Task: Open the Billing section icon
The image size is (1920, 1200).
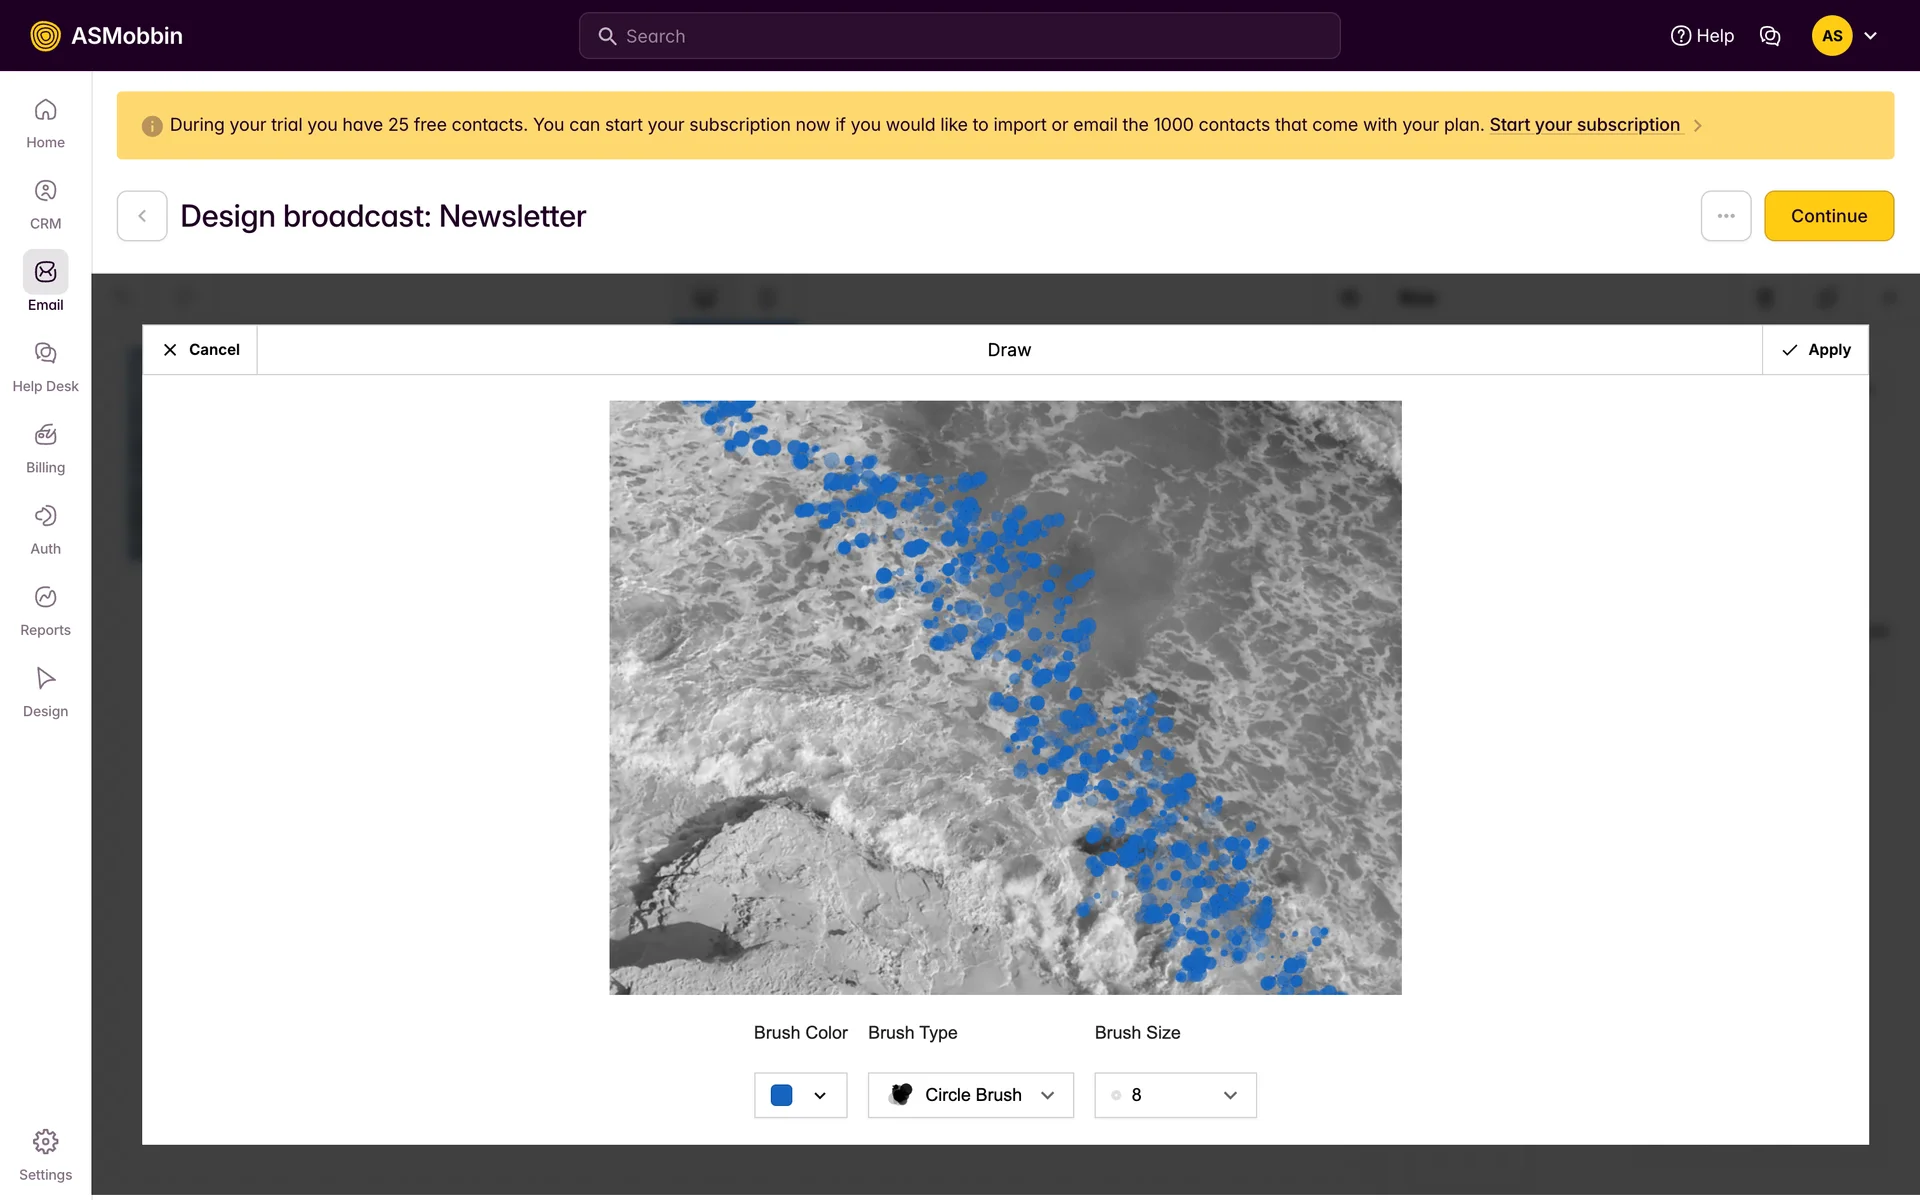Action: tap(45, 447)
